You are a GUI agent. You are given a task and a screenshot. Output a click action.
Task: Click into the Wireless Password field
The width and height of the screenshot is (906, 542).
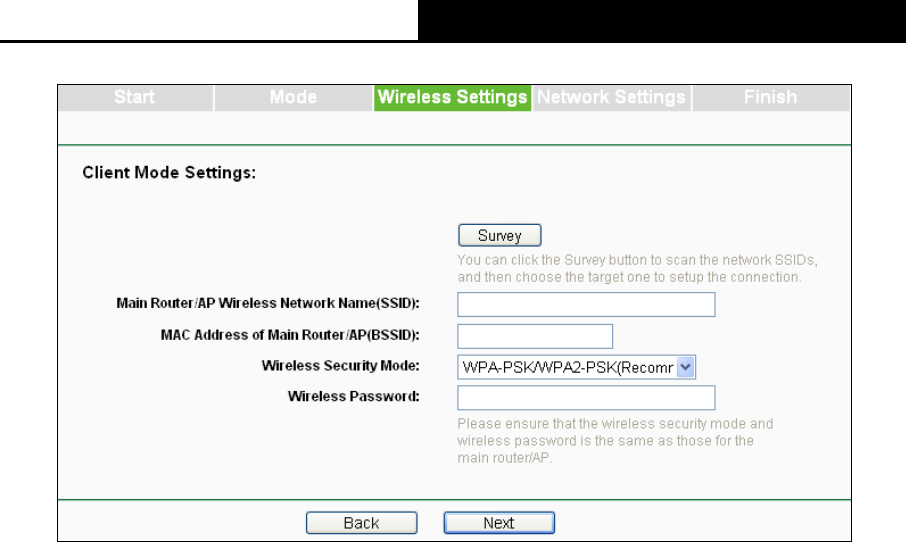pyautogui.click(x=586, y=398)
